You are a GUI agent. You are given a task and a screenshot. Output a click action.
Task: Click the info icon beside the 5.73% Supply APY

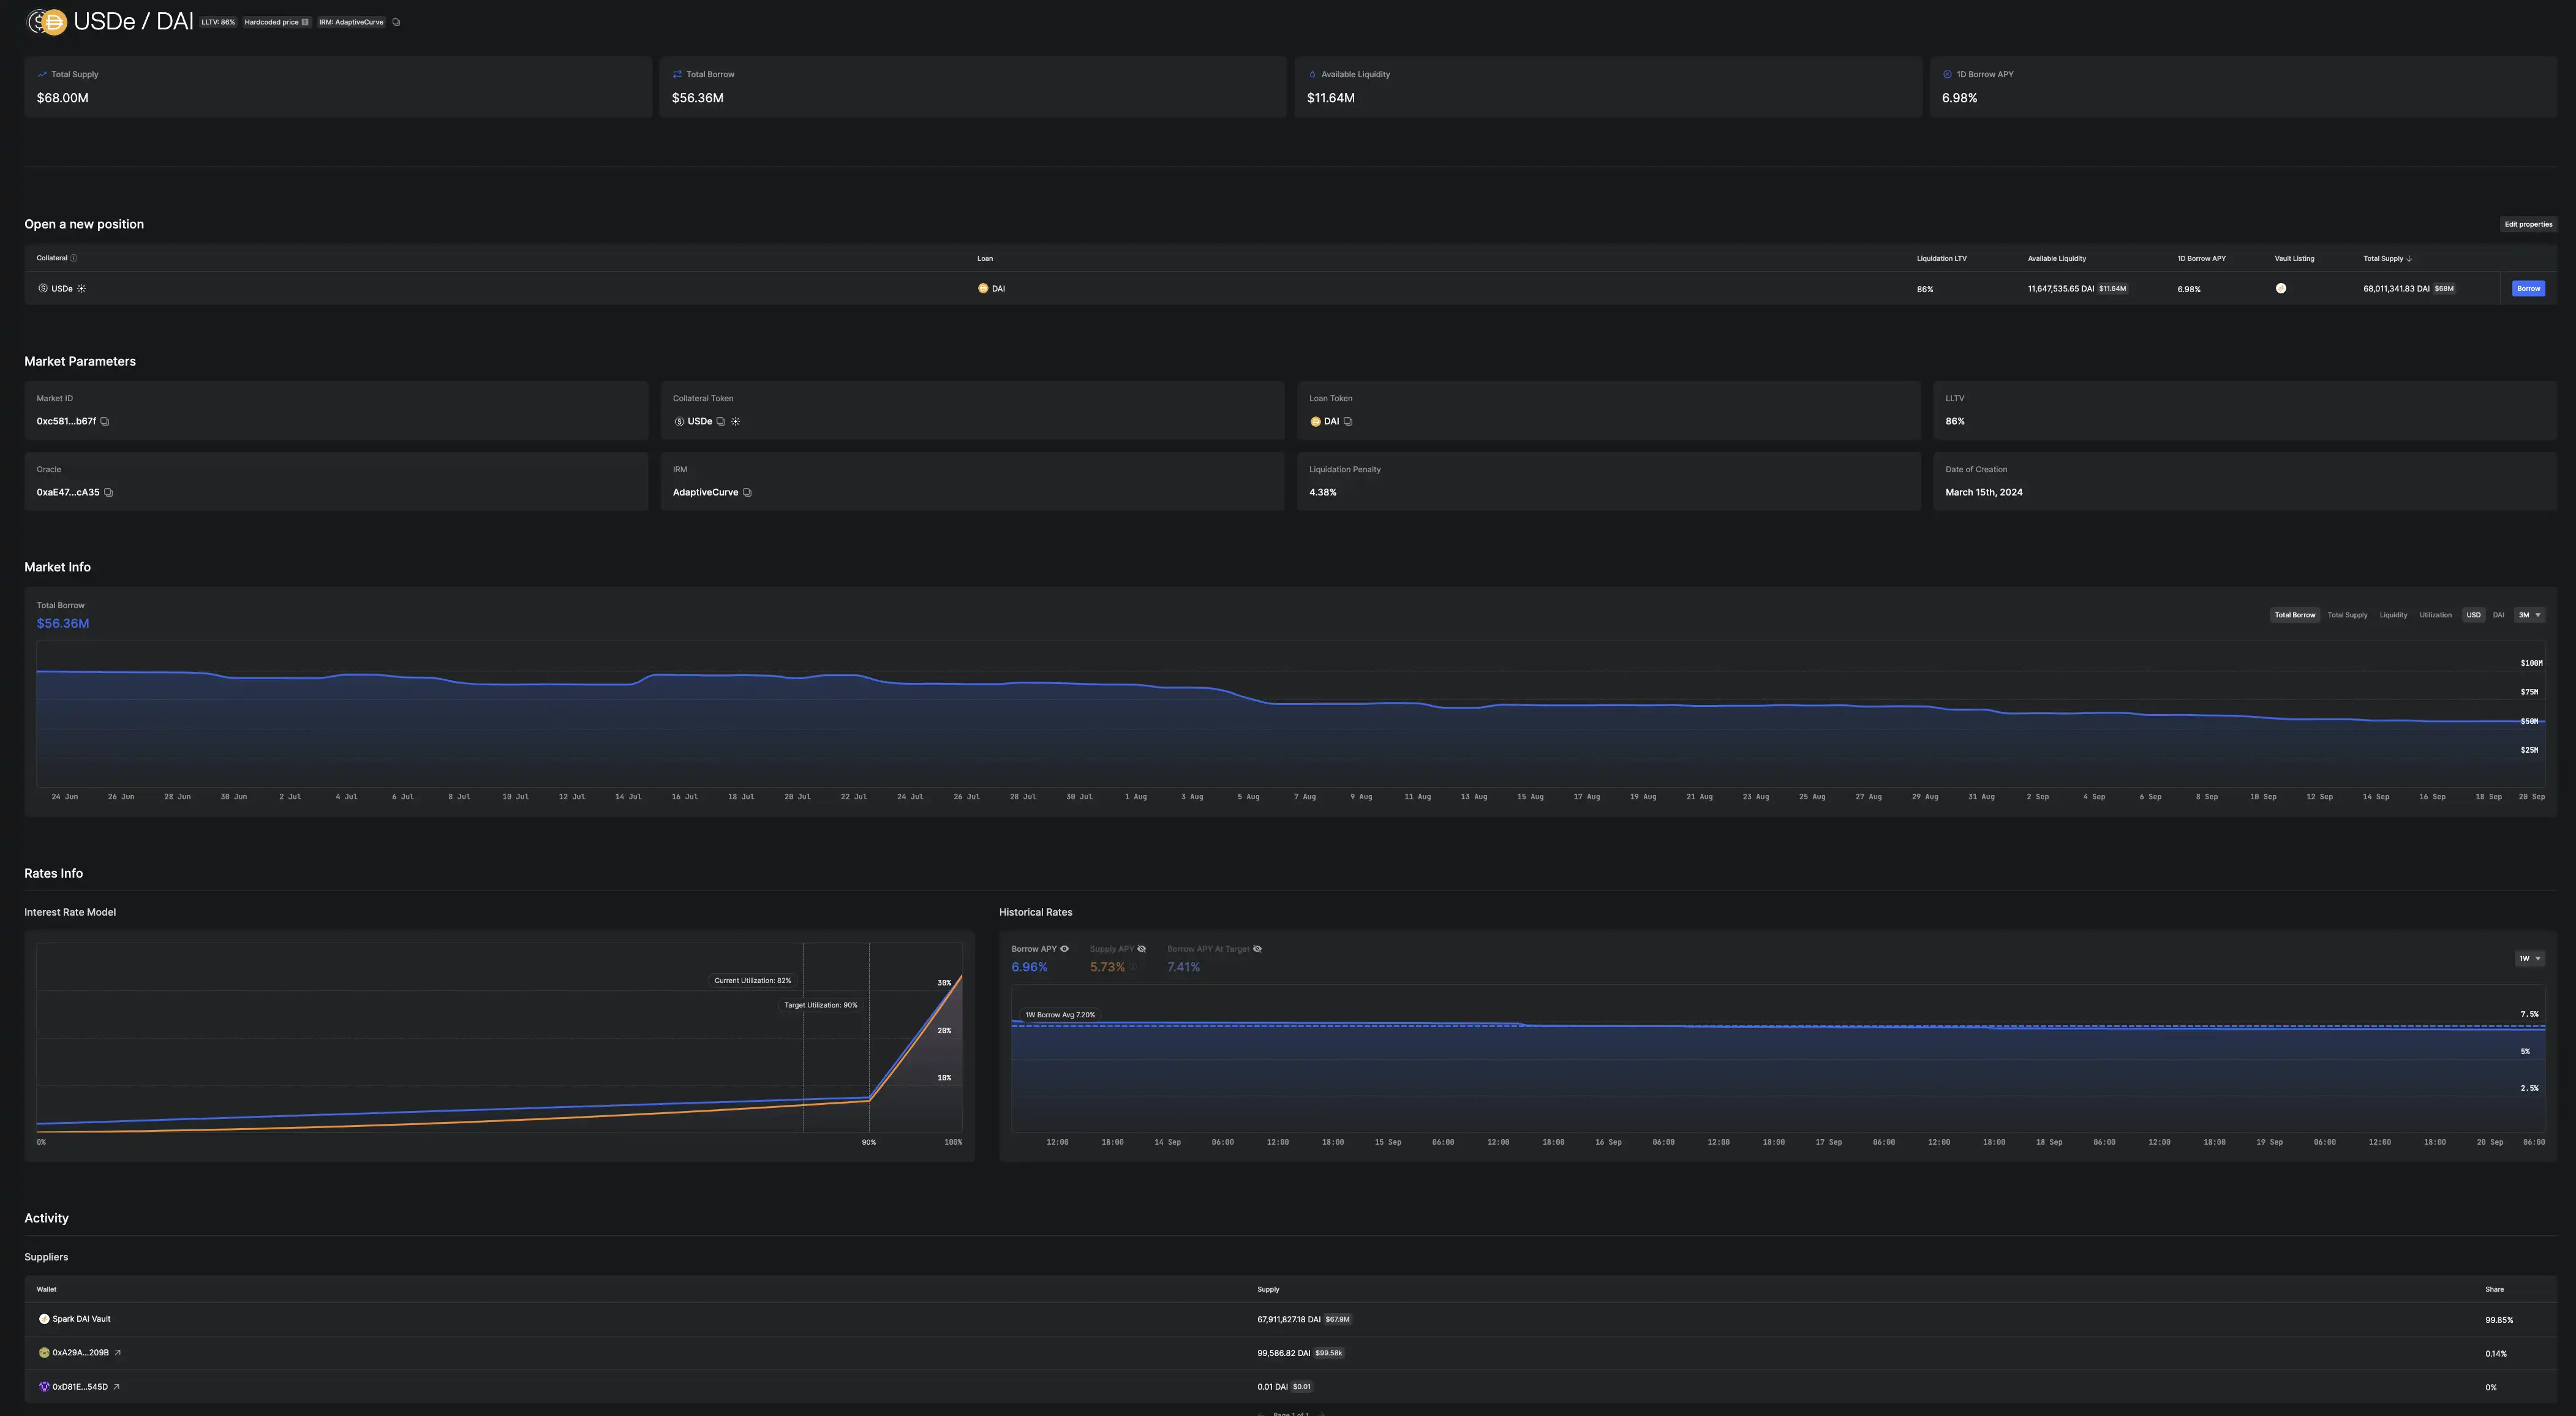(x=1134, y=967)
